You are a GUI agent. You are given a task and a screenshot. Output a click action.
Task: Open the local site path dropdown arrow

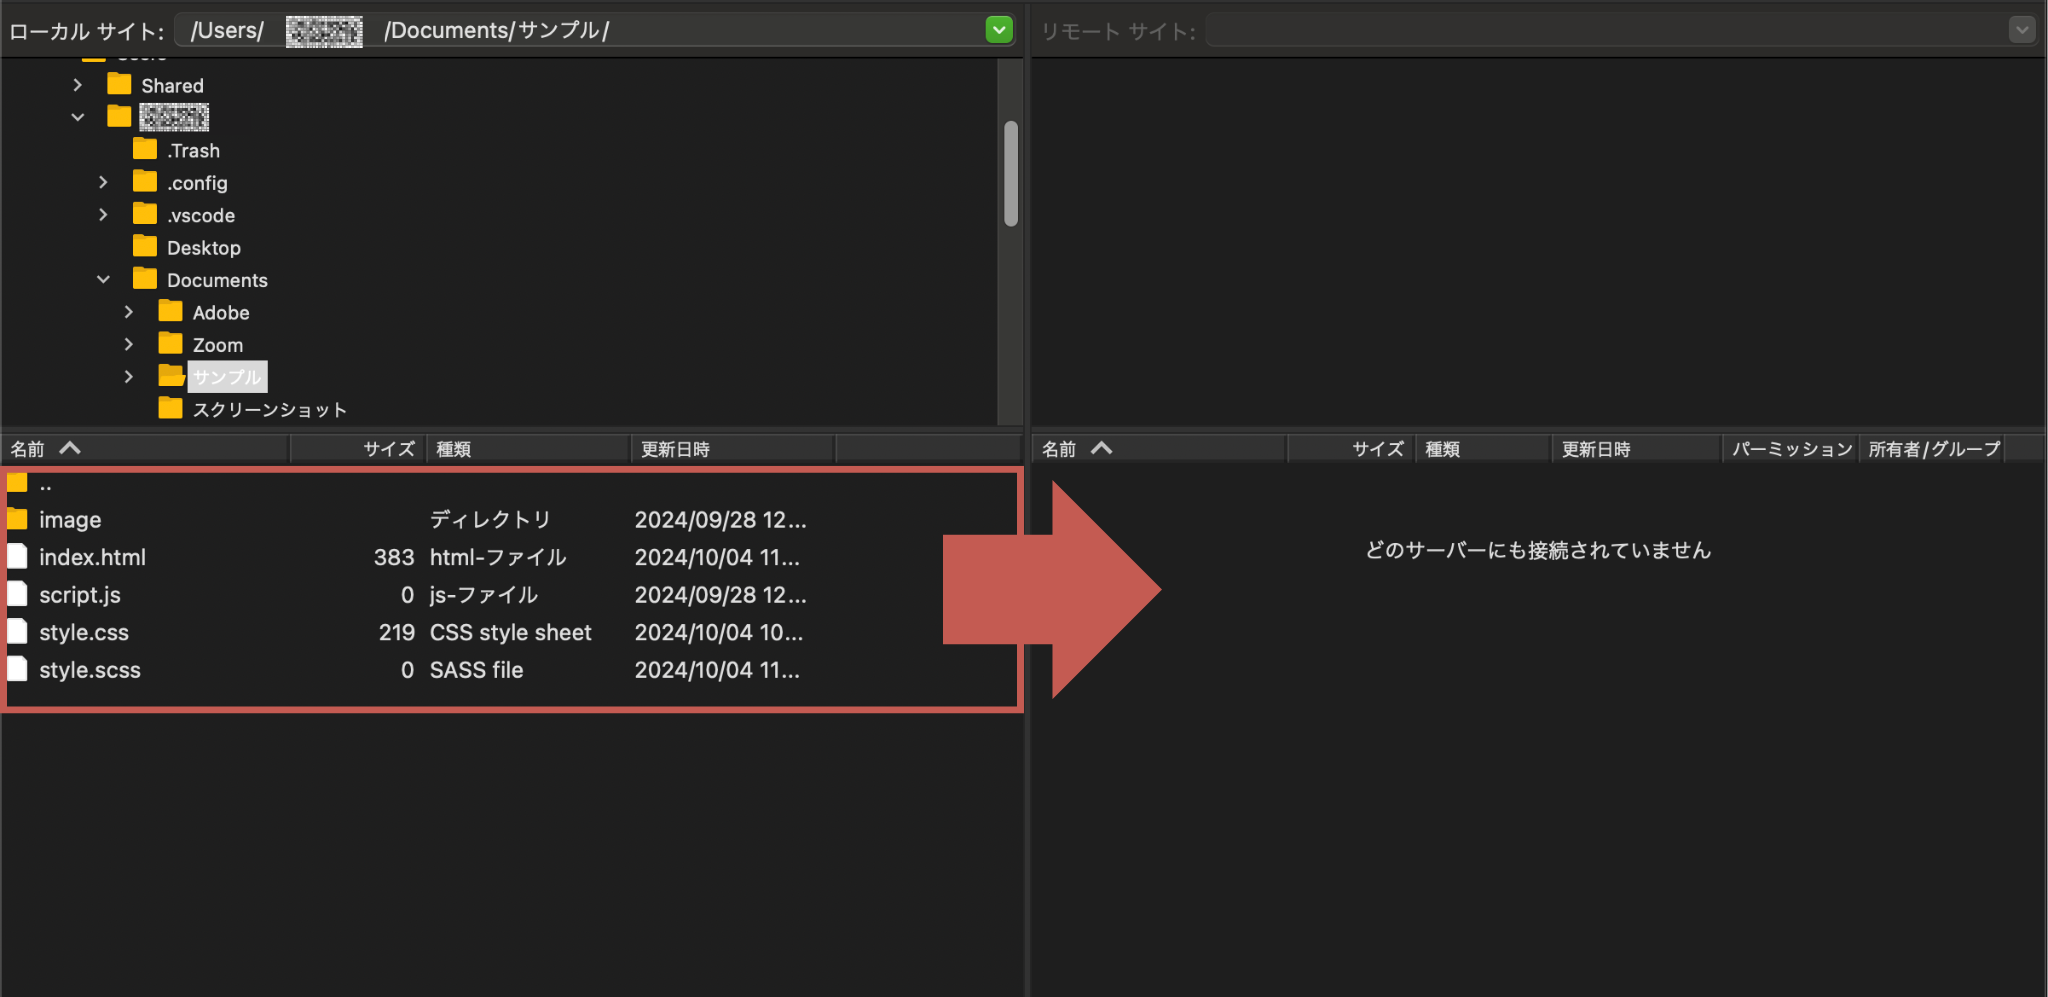coord(999,30)
